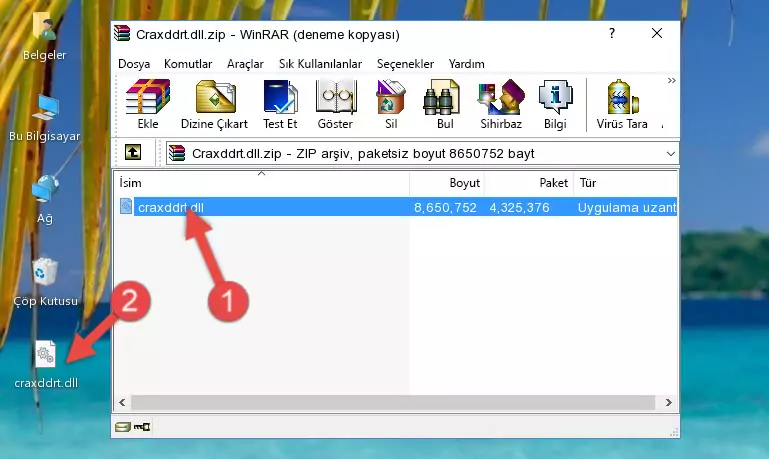
Task: Expand the toolbar overflow chevron
Action: 671,80
